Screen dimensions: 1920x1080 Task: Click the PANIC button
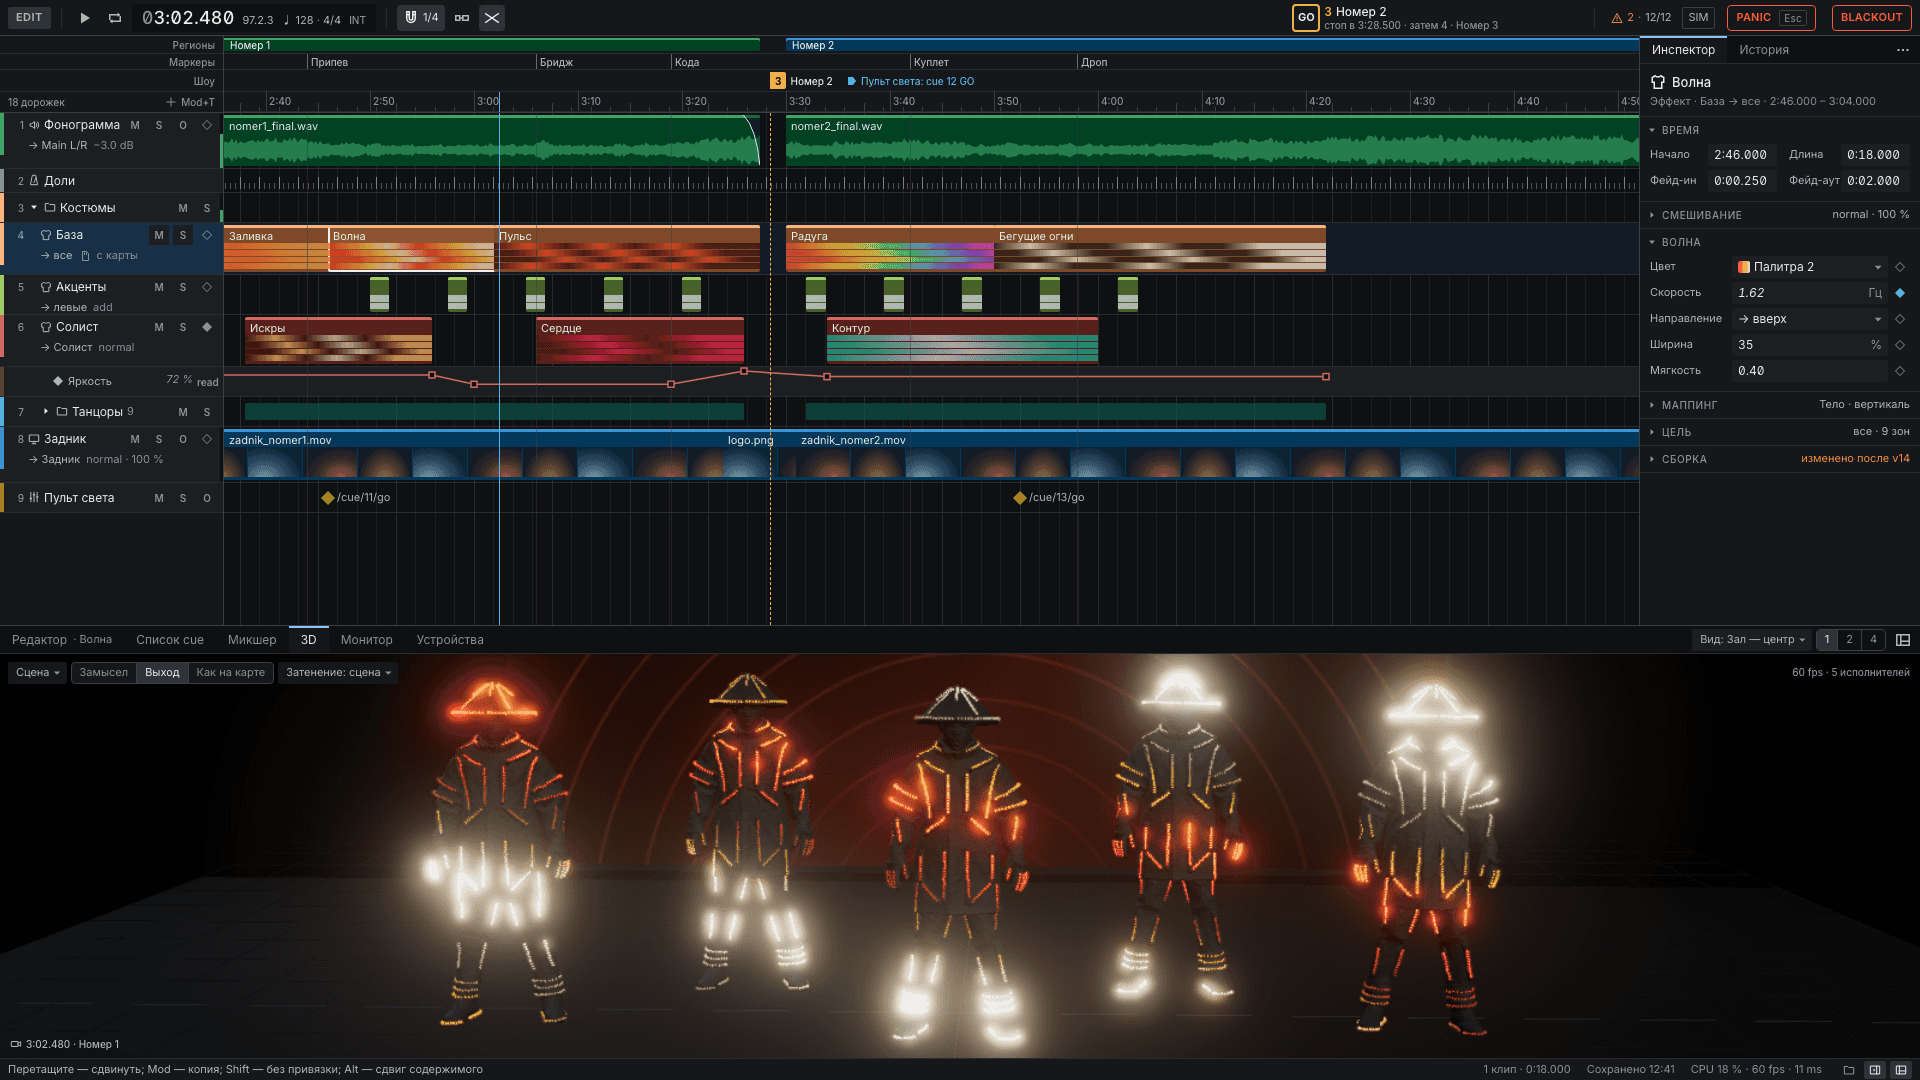(x=1771, y=18)
